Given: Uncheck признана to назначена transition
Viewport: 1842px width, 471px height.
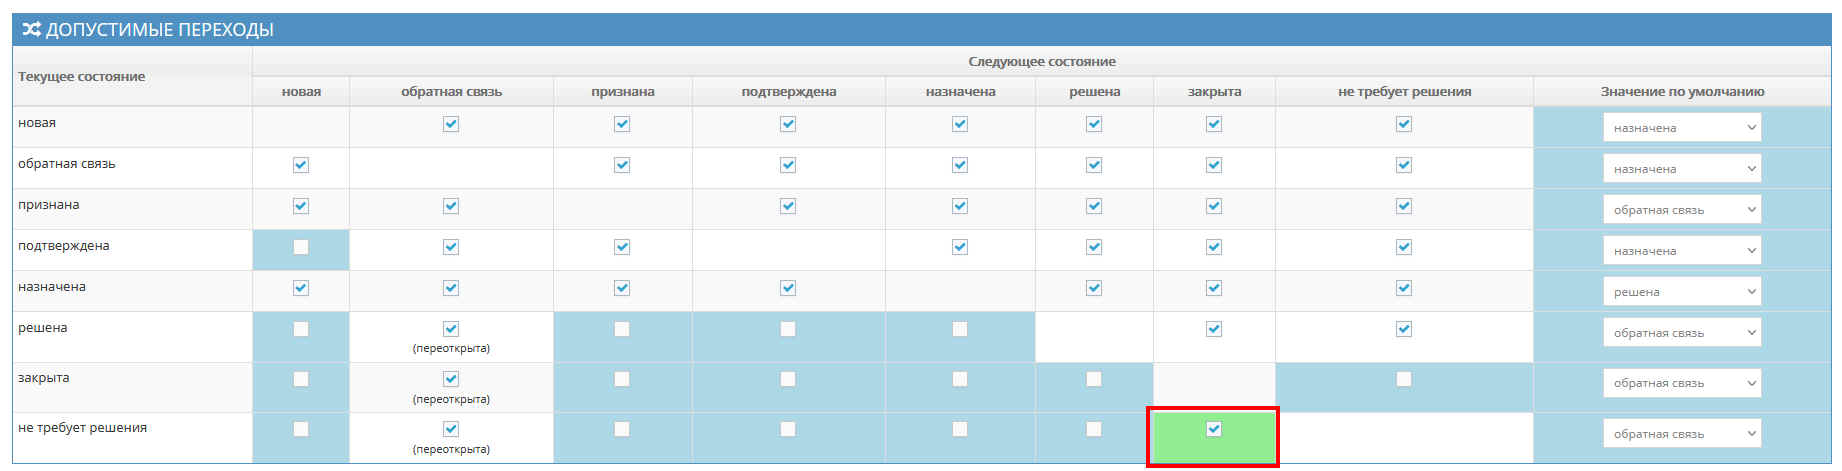Looking at the screenshot, I should tap(960, 206).
